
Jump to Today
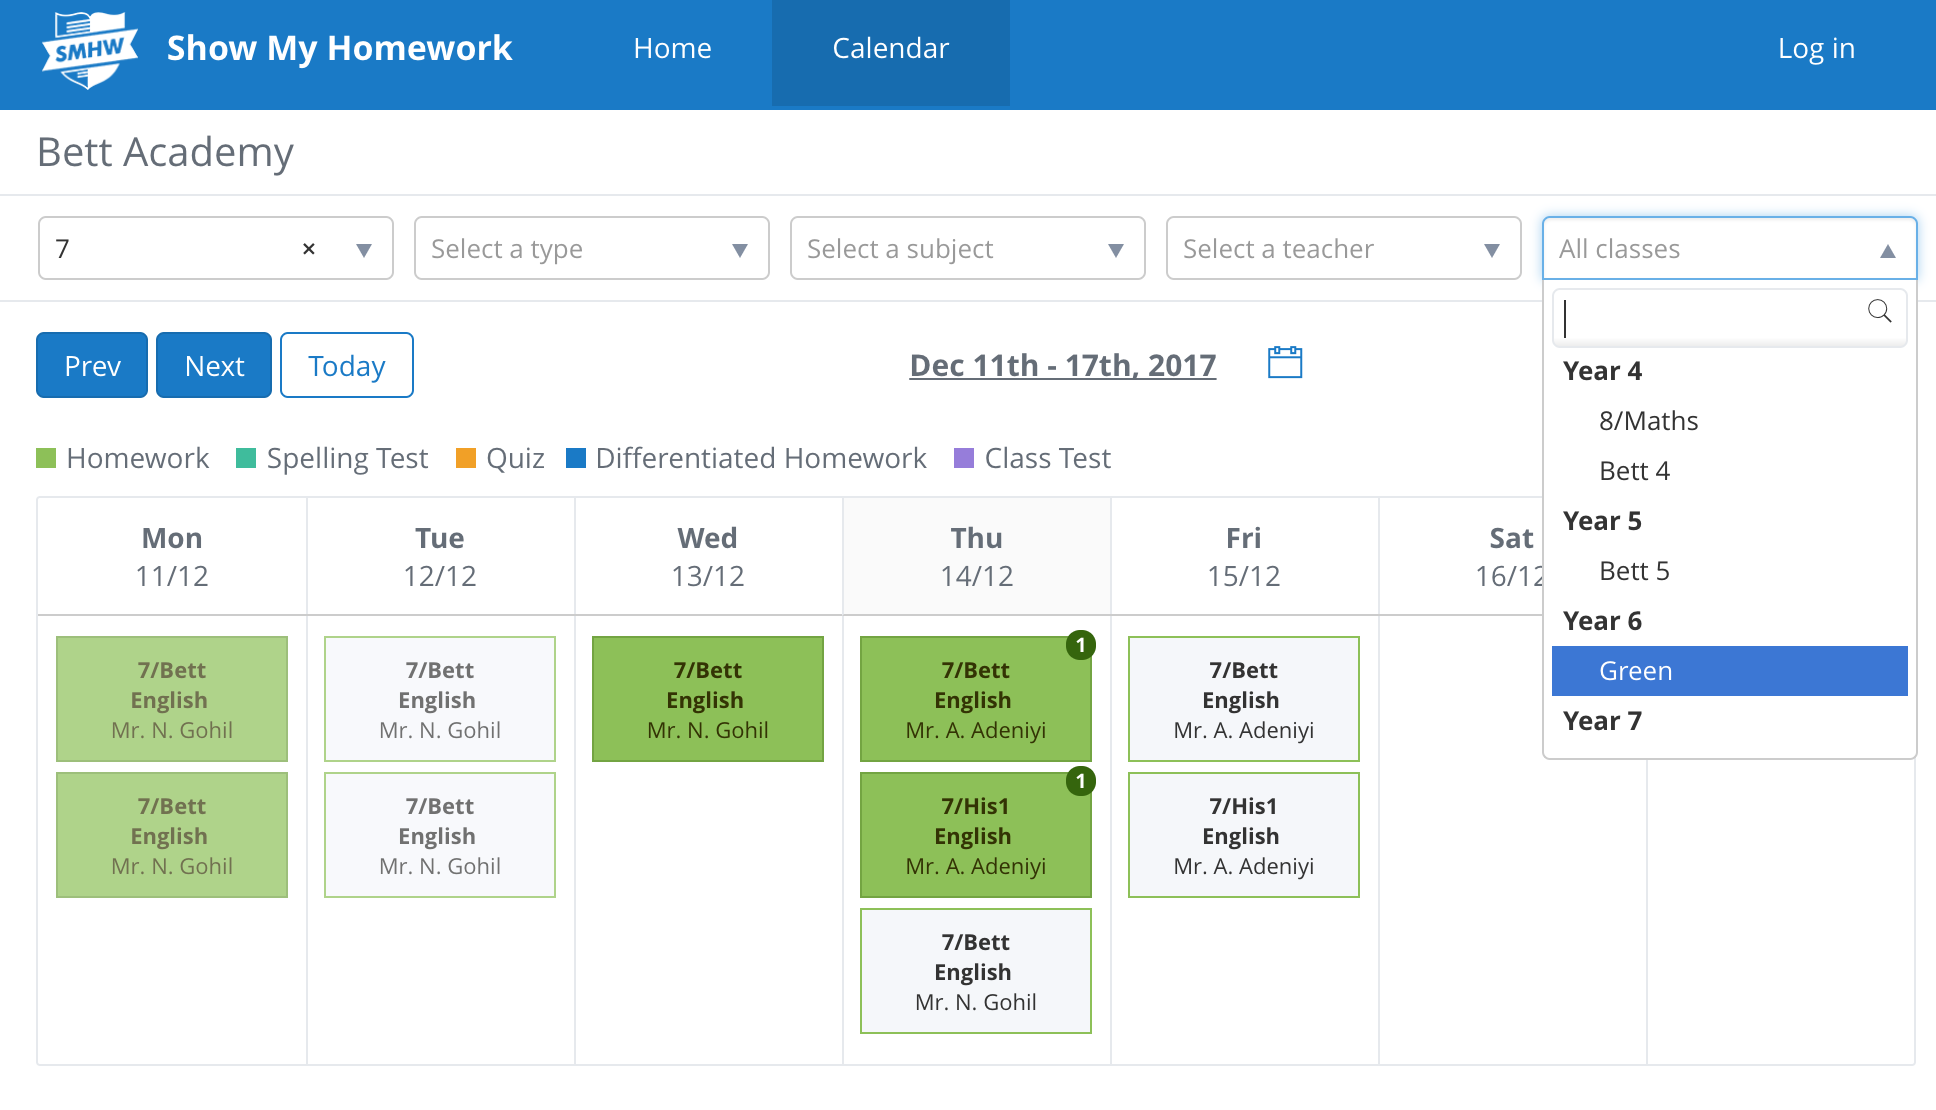pyautogui.click(x=347, y=365)
